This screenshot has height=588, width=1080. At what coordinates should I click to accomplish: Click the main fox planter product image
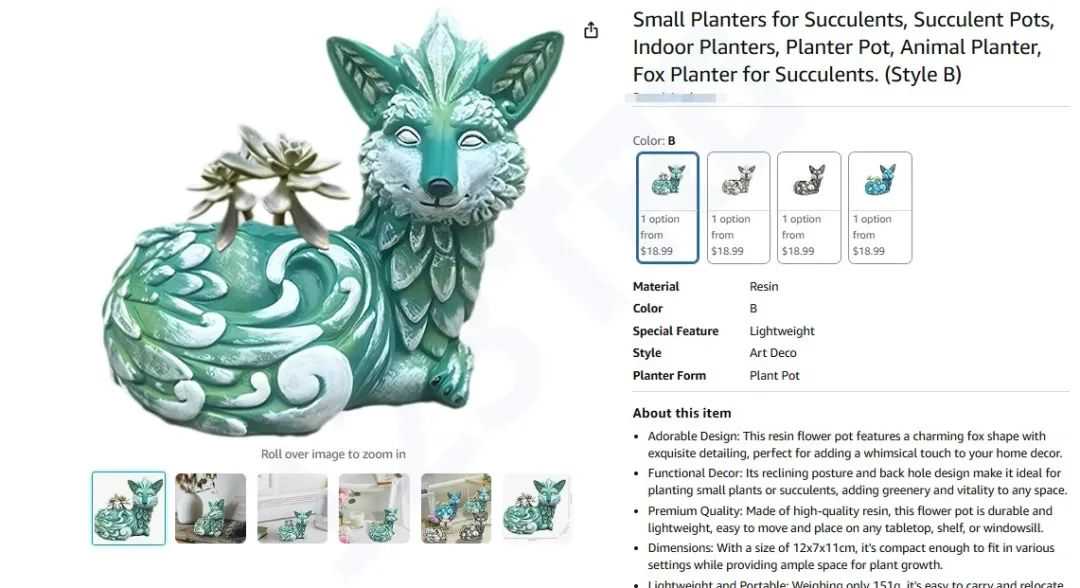[x=333, y=227]
